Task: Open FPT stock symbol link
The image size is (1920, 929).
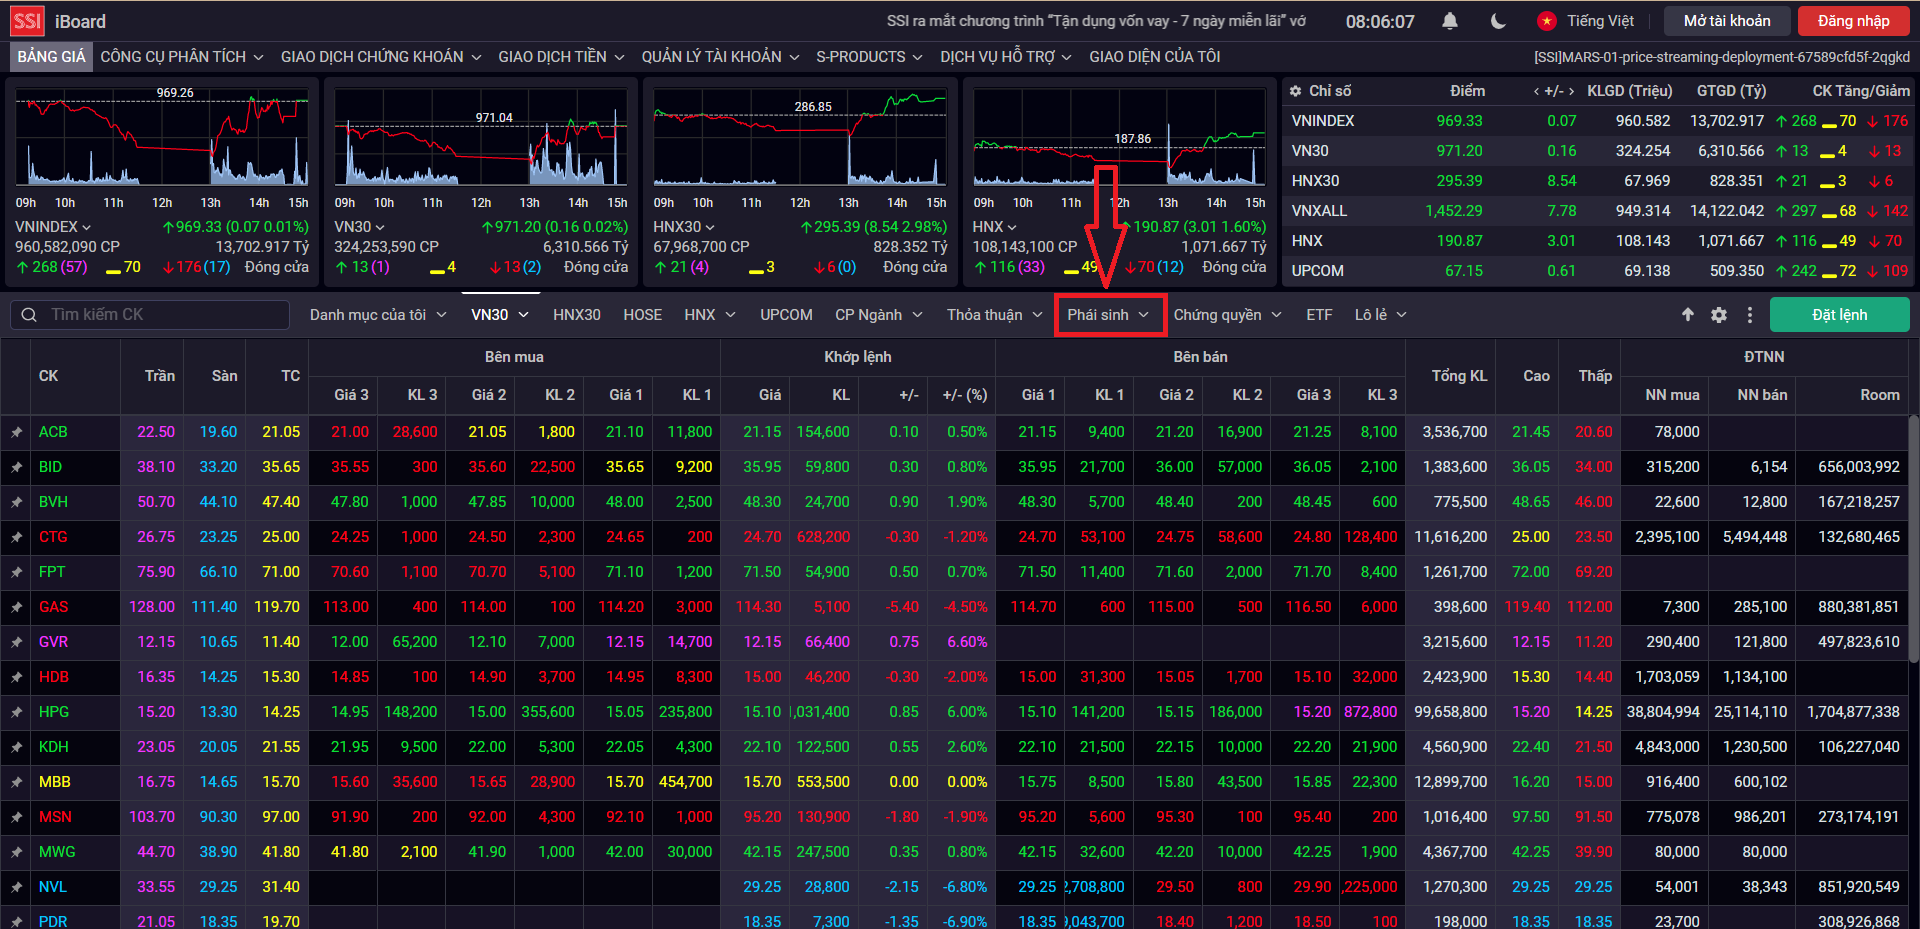Action: tap(52, 572)
